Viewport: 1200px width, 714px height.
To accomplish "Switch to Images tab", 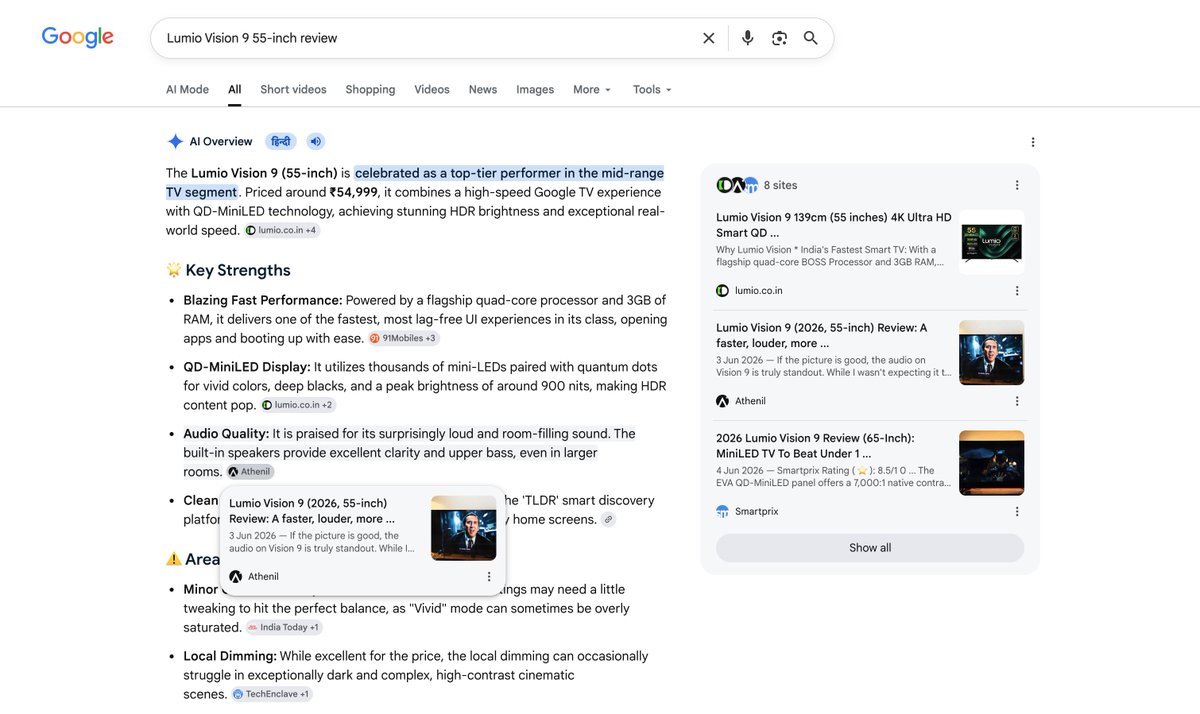I will pos(535,89).
